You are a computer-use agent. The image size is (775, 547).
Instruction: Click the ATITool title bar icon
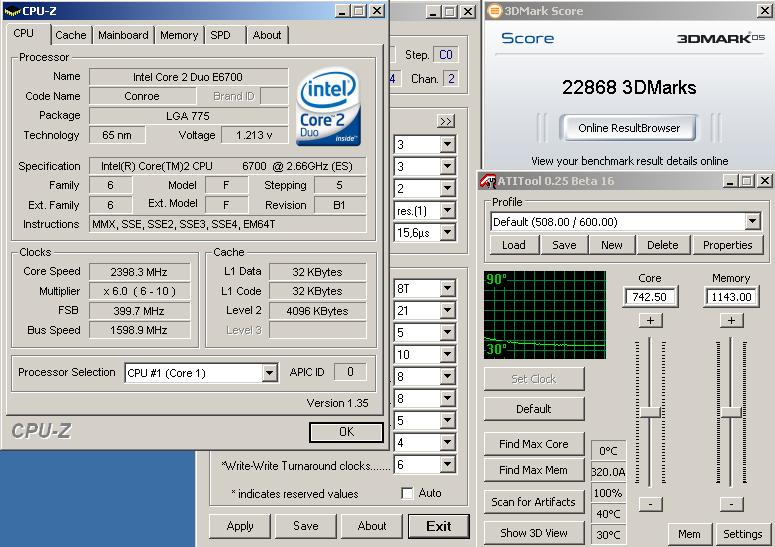pos(487,181)
